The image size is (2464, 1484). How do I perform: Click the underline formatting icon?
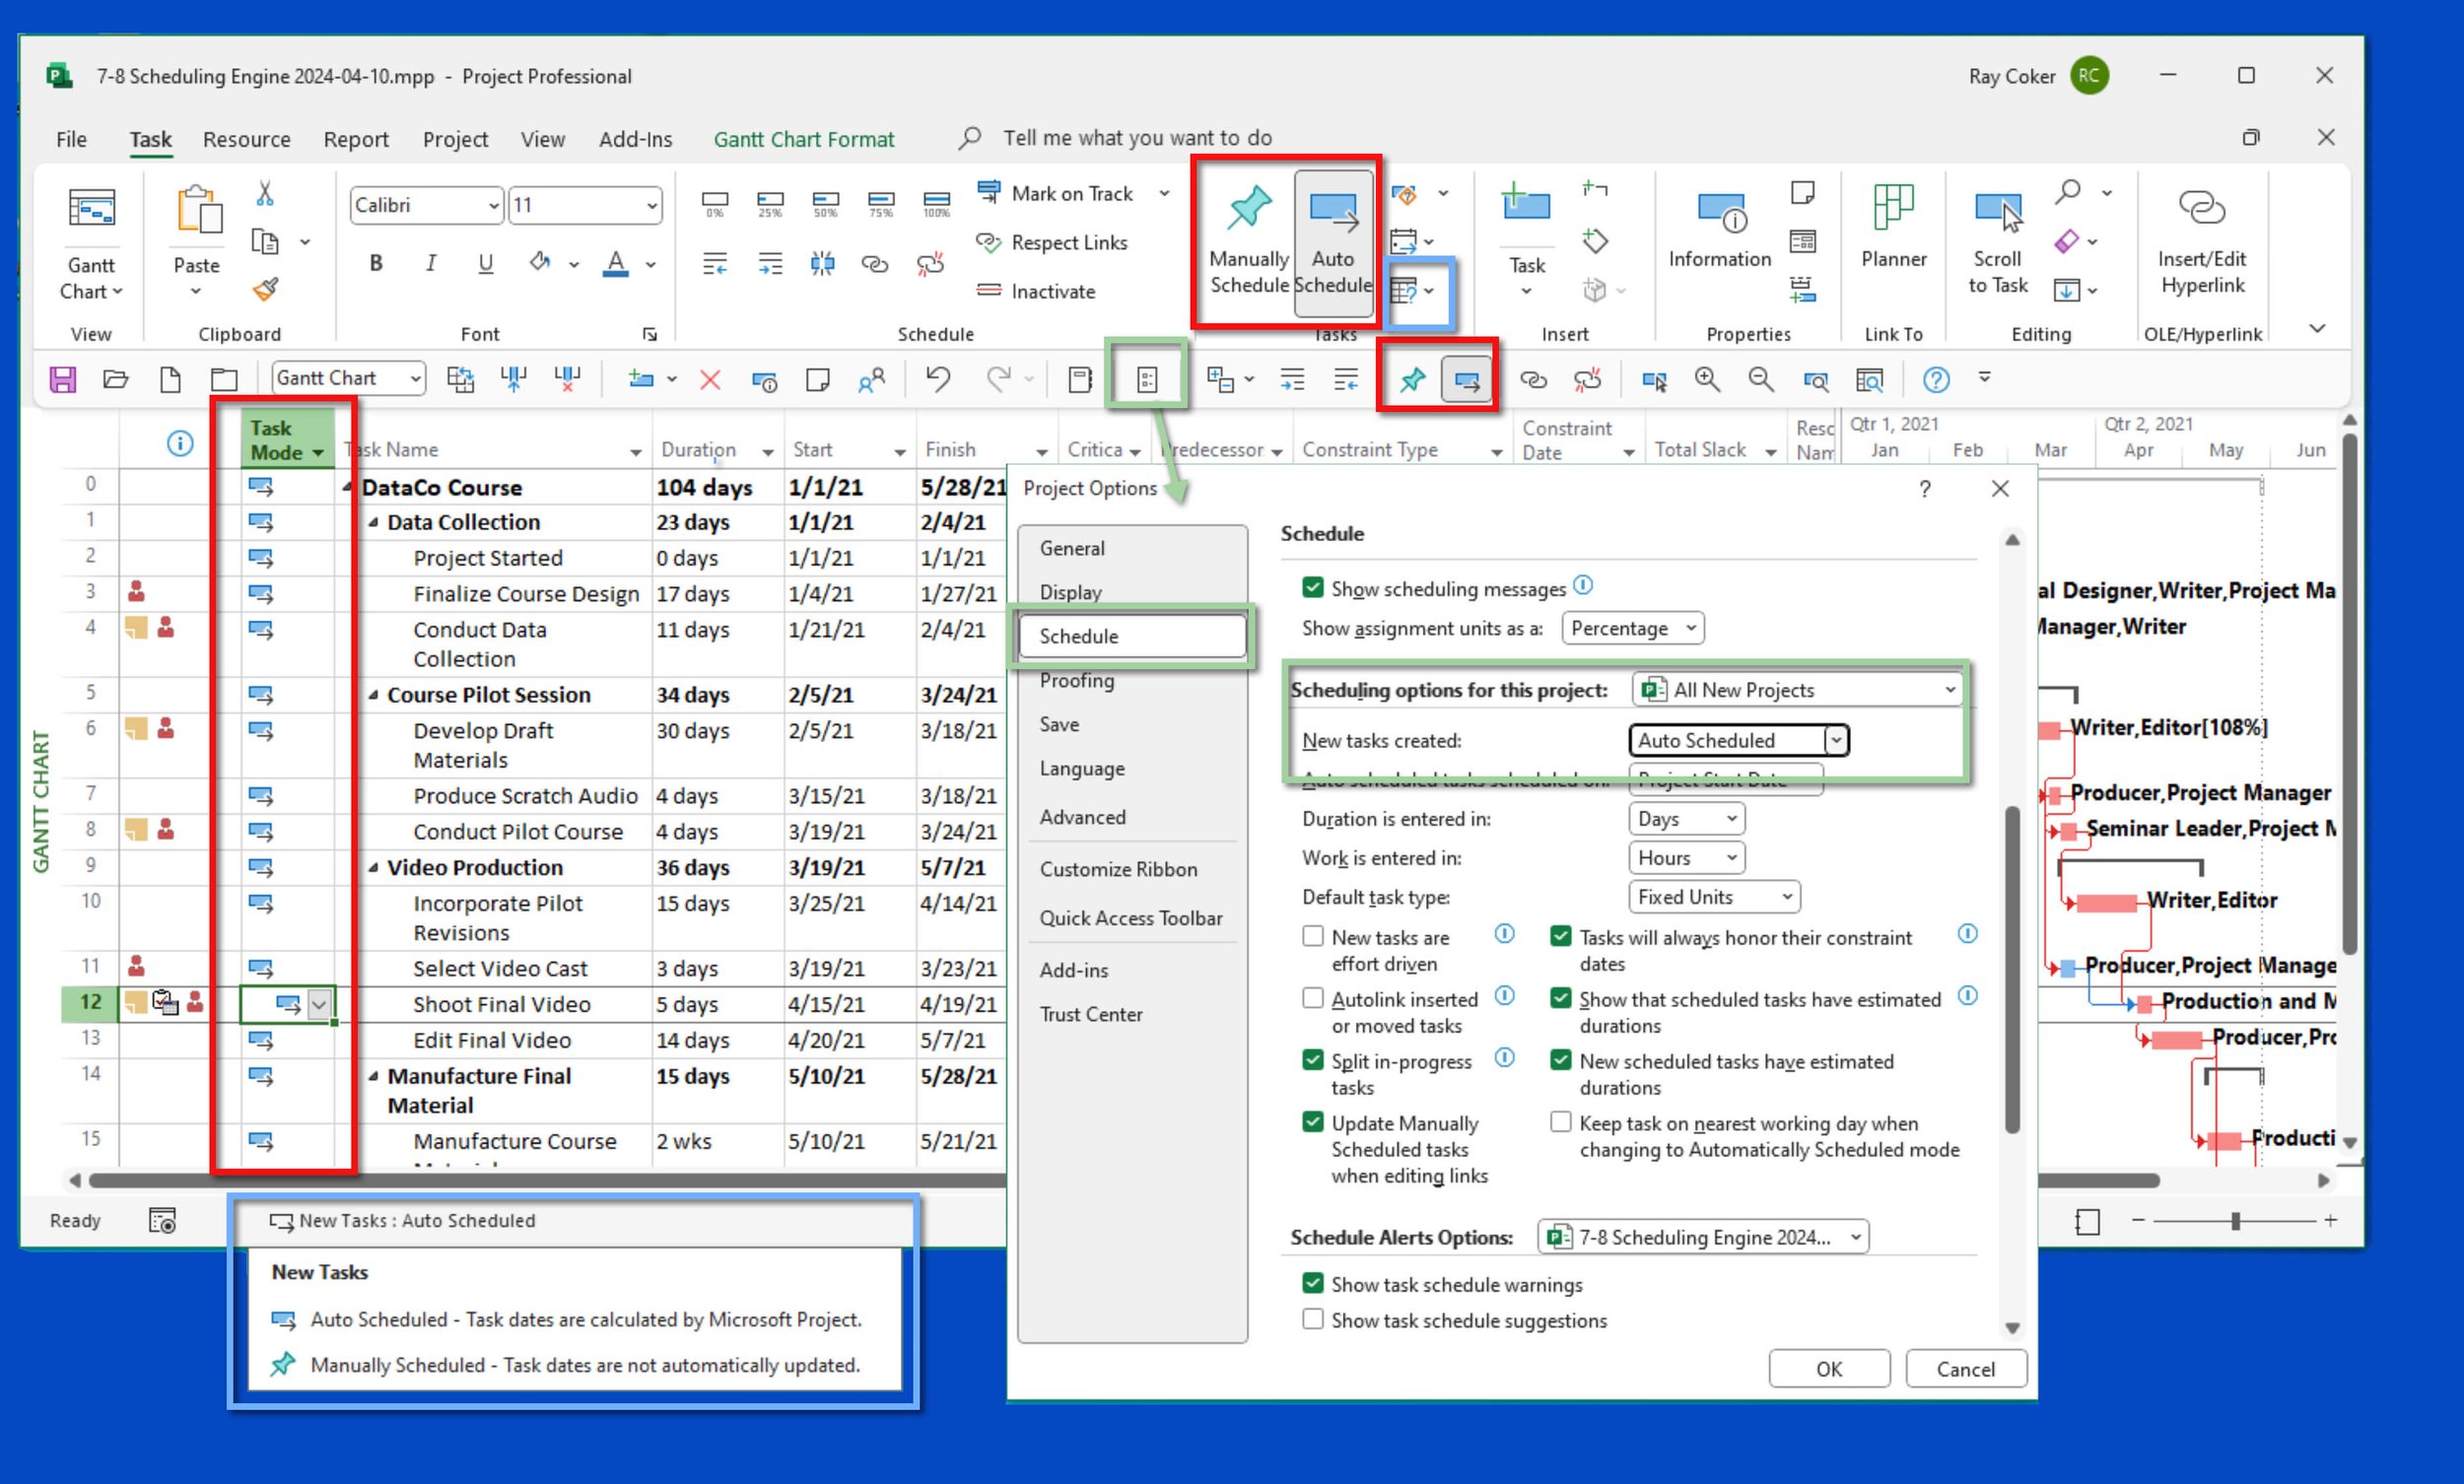pyautogui.click(x=486, y=263)
